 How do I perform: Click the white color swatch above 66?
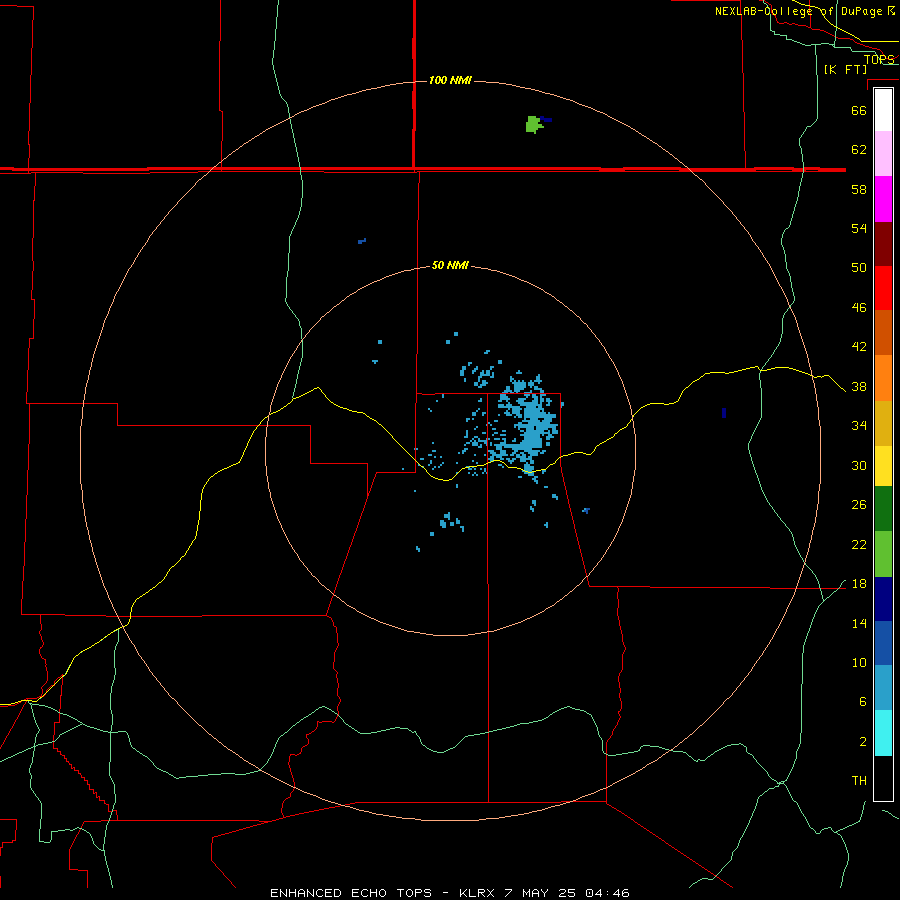[883, 110]
